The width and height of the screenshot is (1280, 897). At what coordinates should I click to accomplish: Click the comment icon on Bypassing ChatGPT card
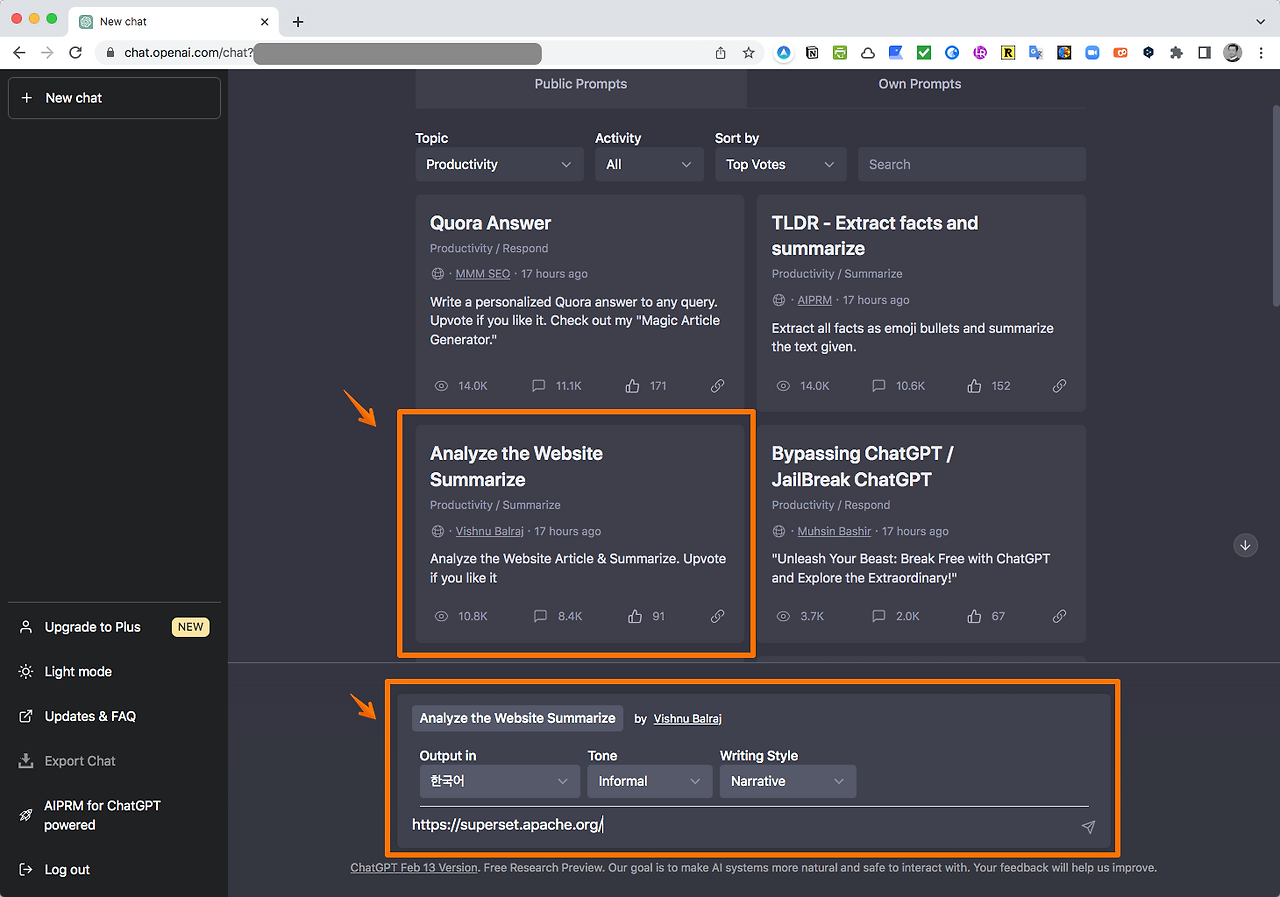pyautogui.click(x=879, y=616)
